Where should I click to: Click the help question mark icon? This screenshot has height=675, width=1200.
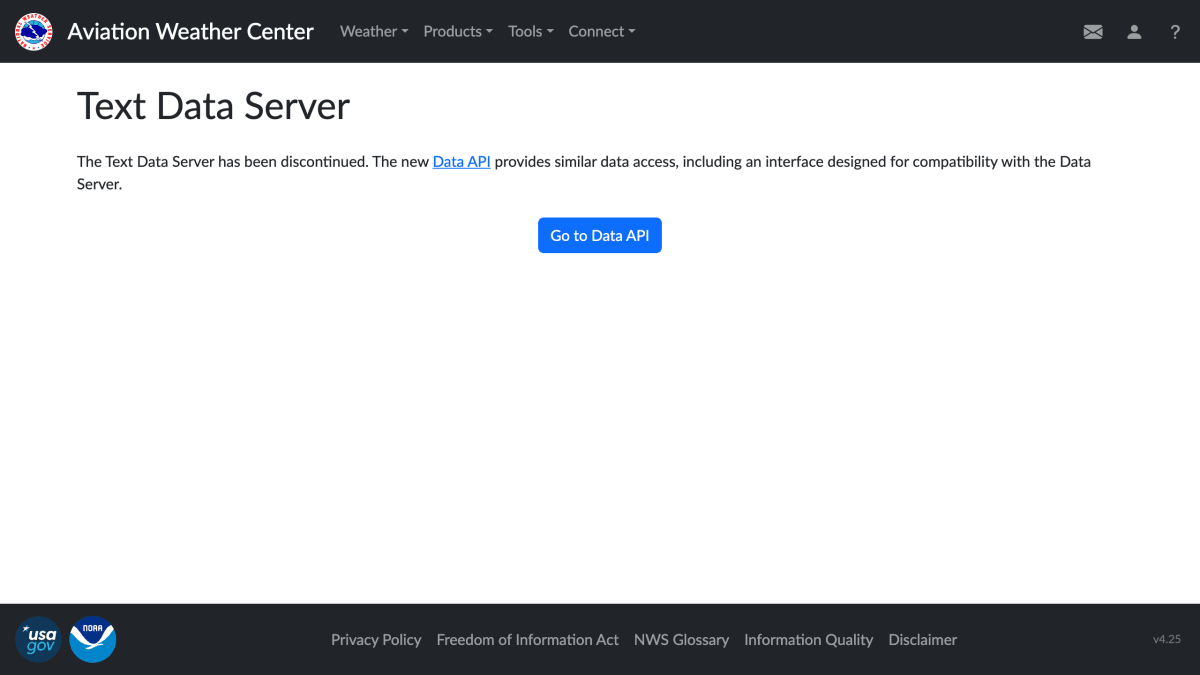pos(1175,32)
